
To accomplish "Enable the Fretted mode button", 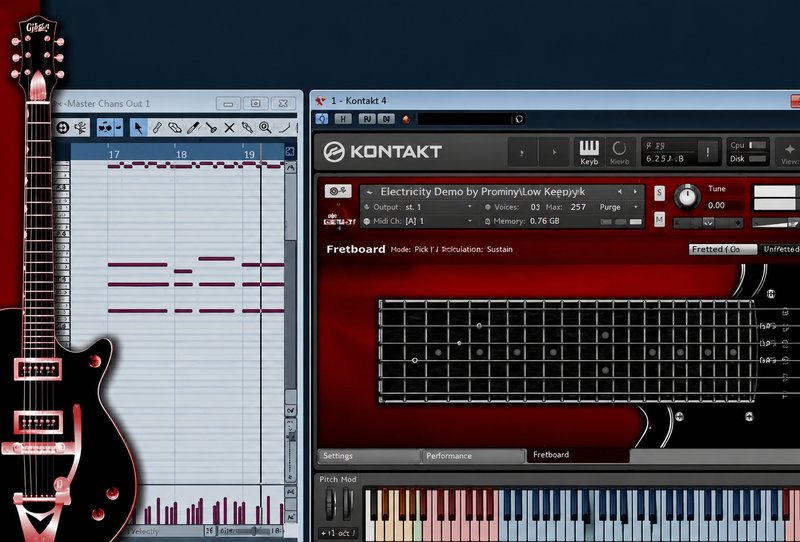I will (x=722, y=249).
